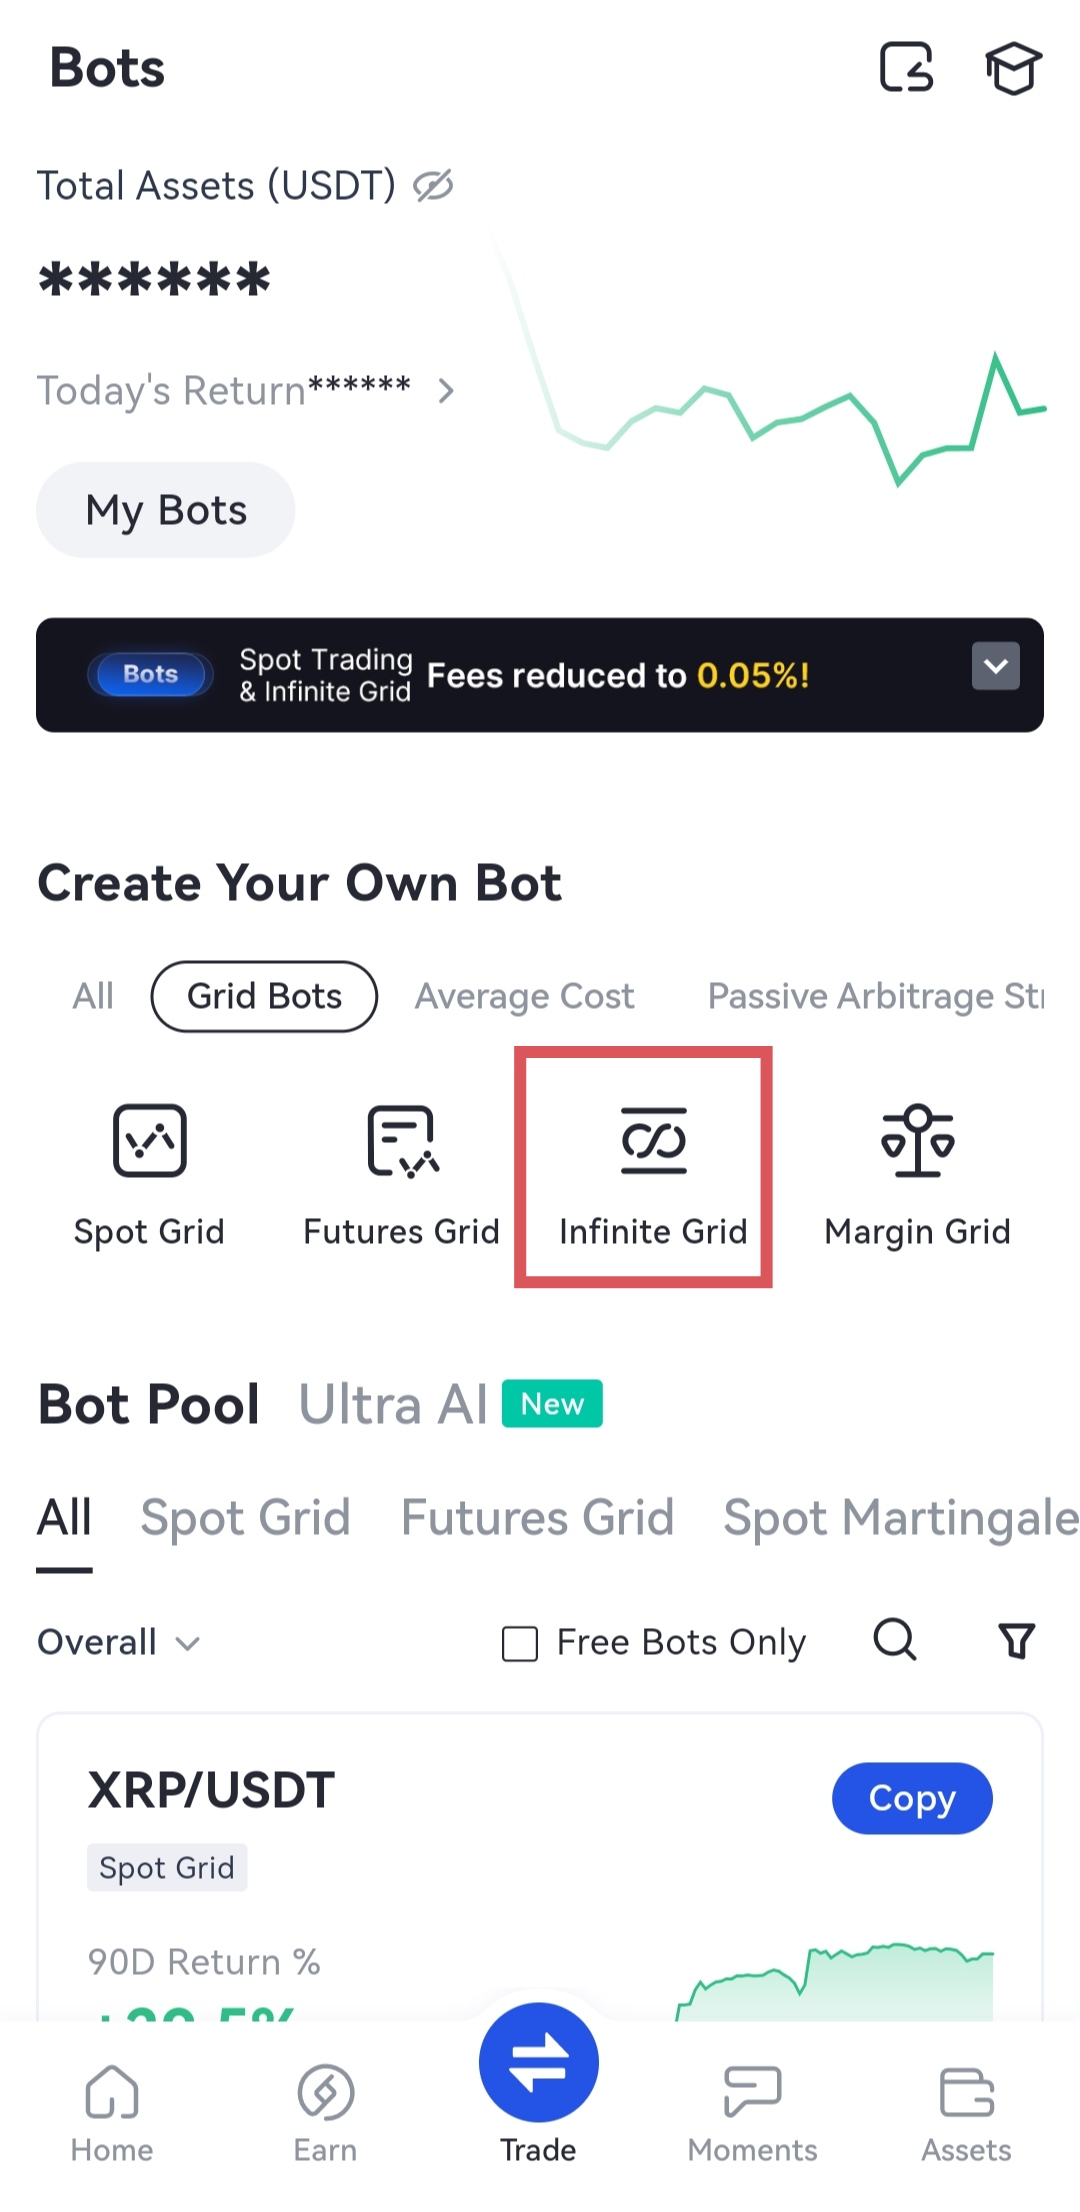Expand the fees banner chevron

(x=995, y=666)
